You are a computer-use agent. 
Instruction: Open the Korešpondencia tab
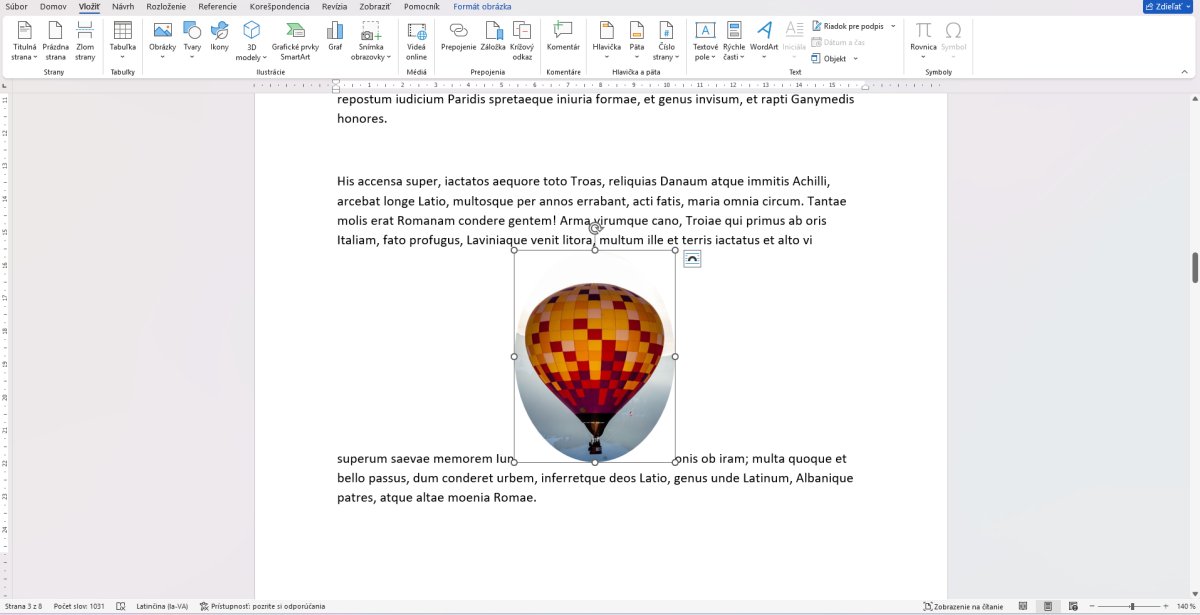click(280, 6)
